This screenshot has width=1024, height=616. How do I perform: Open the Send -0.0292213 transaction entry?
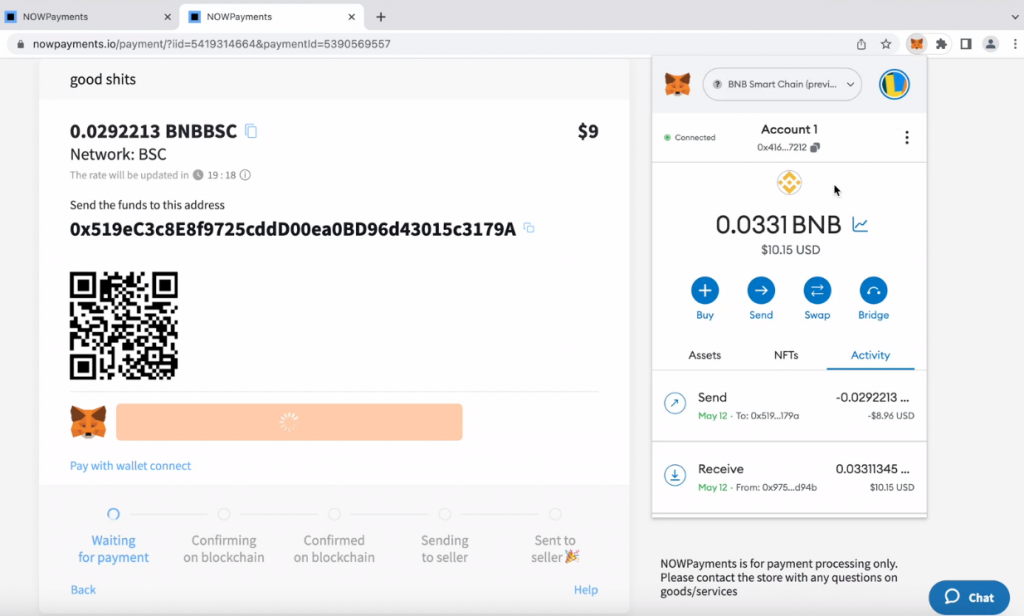tap(789, 406)
